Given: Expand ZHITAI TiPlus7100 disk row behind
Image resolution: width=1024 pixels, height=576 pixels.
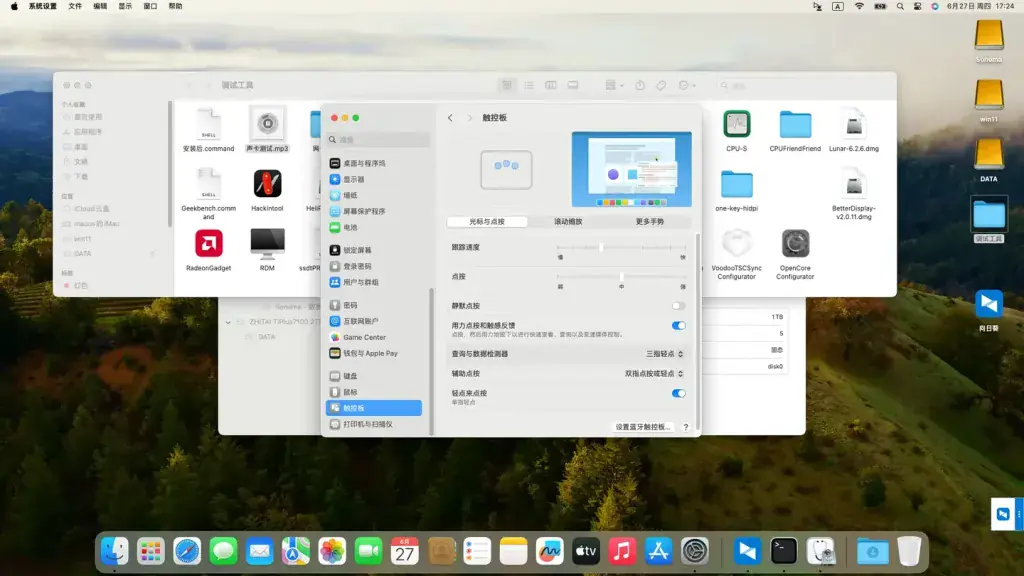Looking at the screenshot, I should point(228,322).
